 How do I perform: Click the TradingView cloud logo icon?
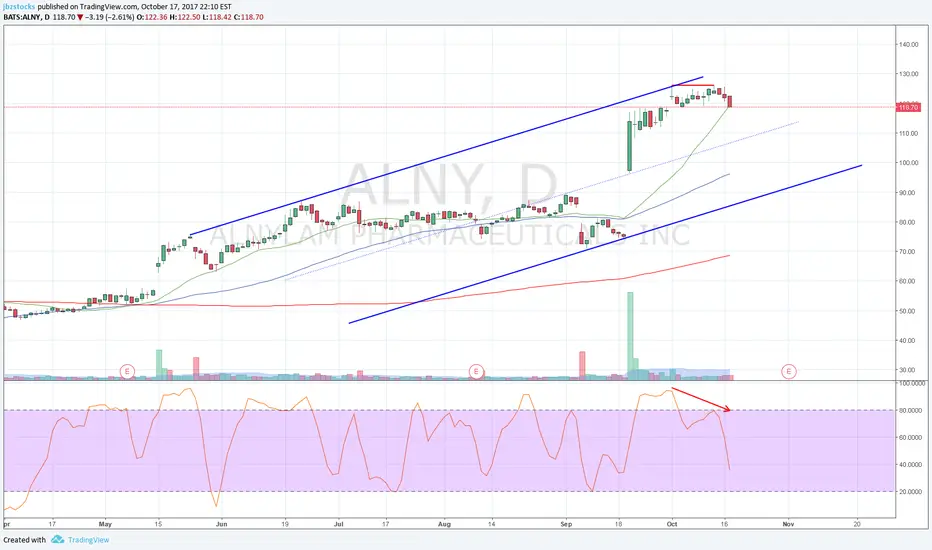[x=58, y=539]
